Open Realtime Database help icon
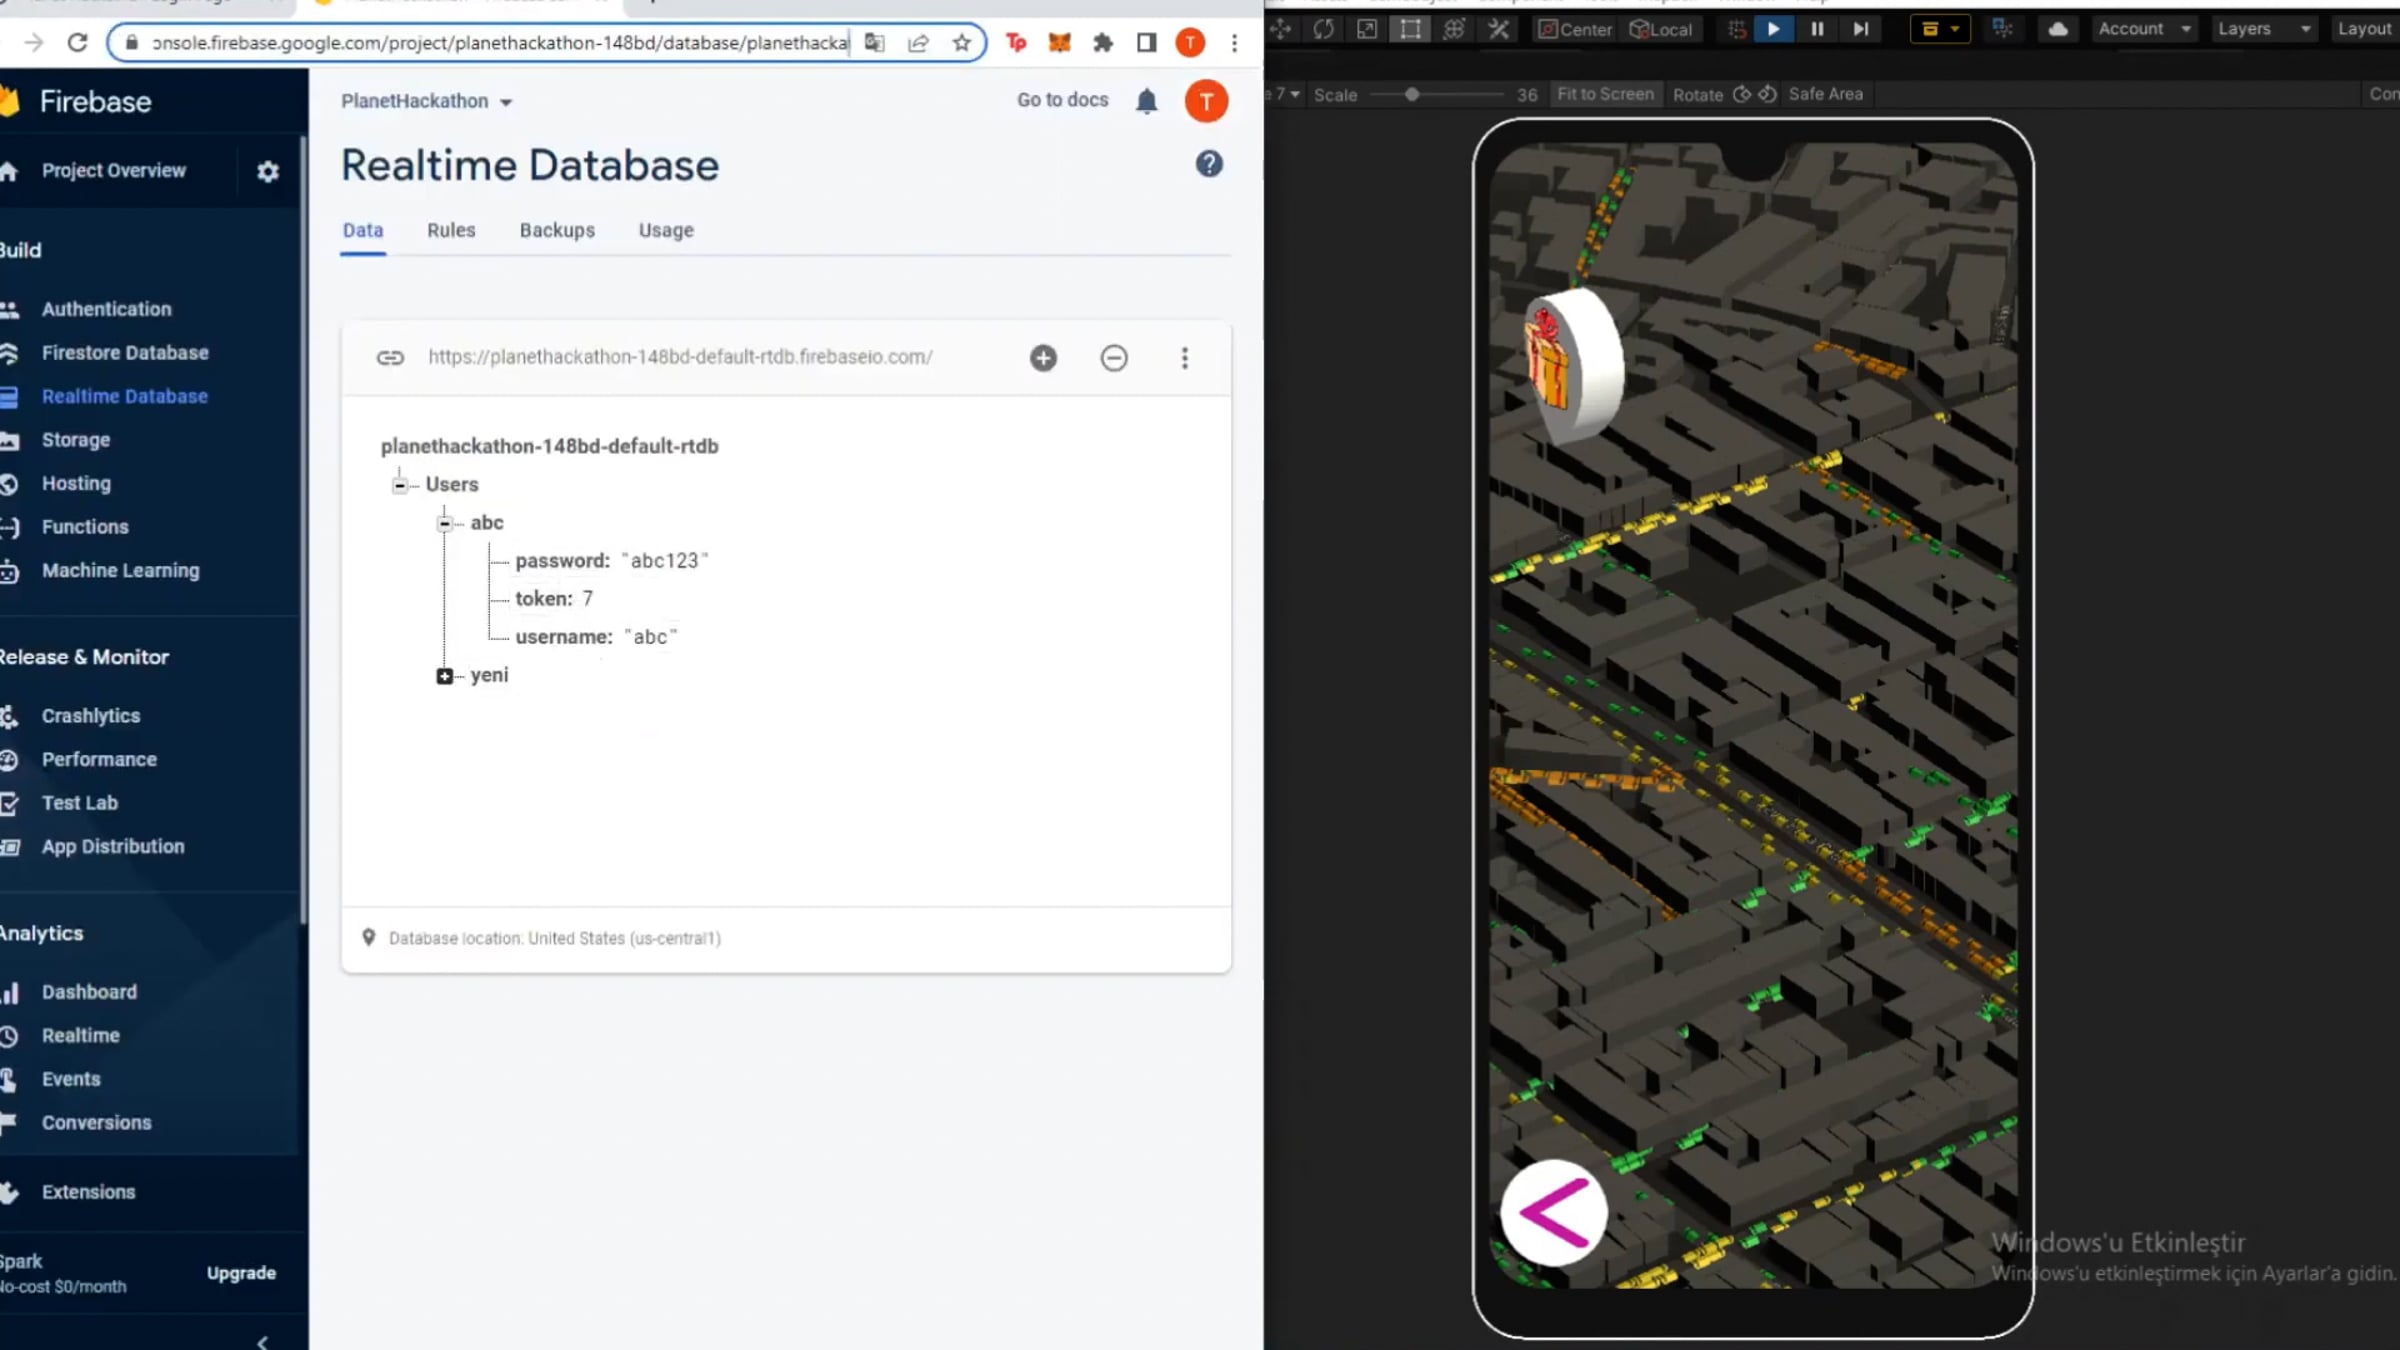The height and width of the screenshot is (1350, 2400). [1209, 164]
